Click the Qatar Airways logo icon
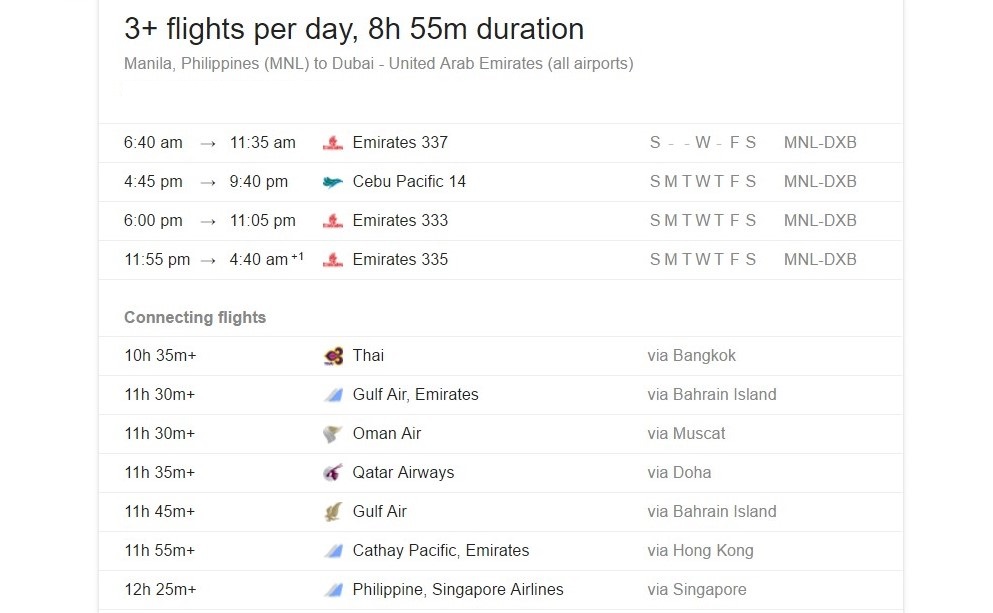 click(333, 473)
